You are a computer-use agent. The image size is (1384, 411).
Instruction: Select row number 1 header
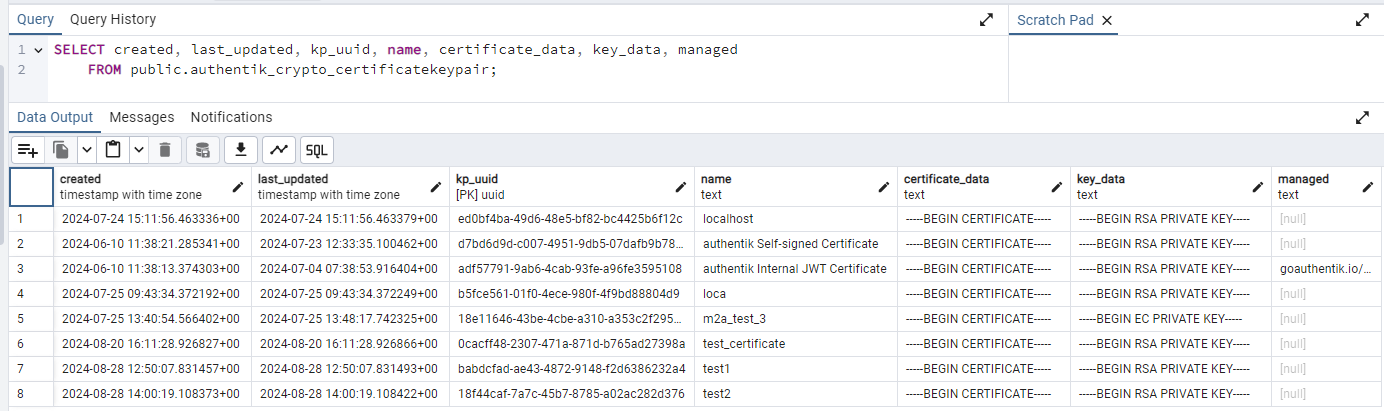pos(32,218)
